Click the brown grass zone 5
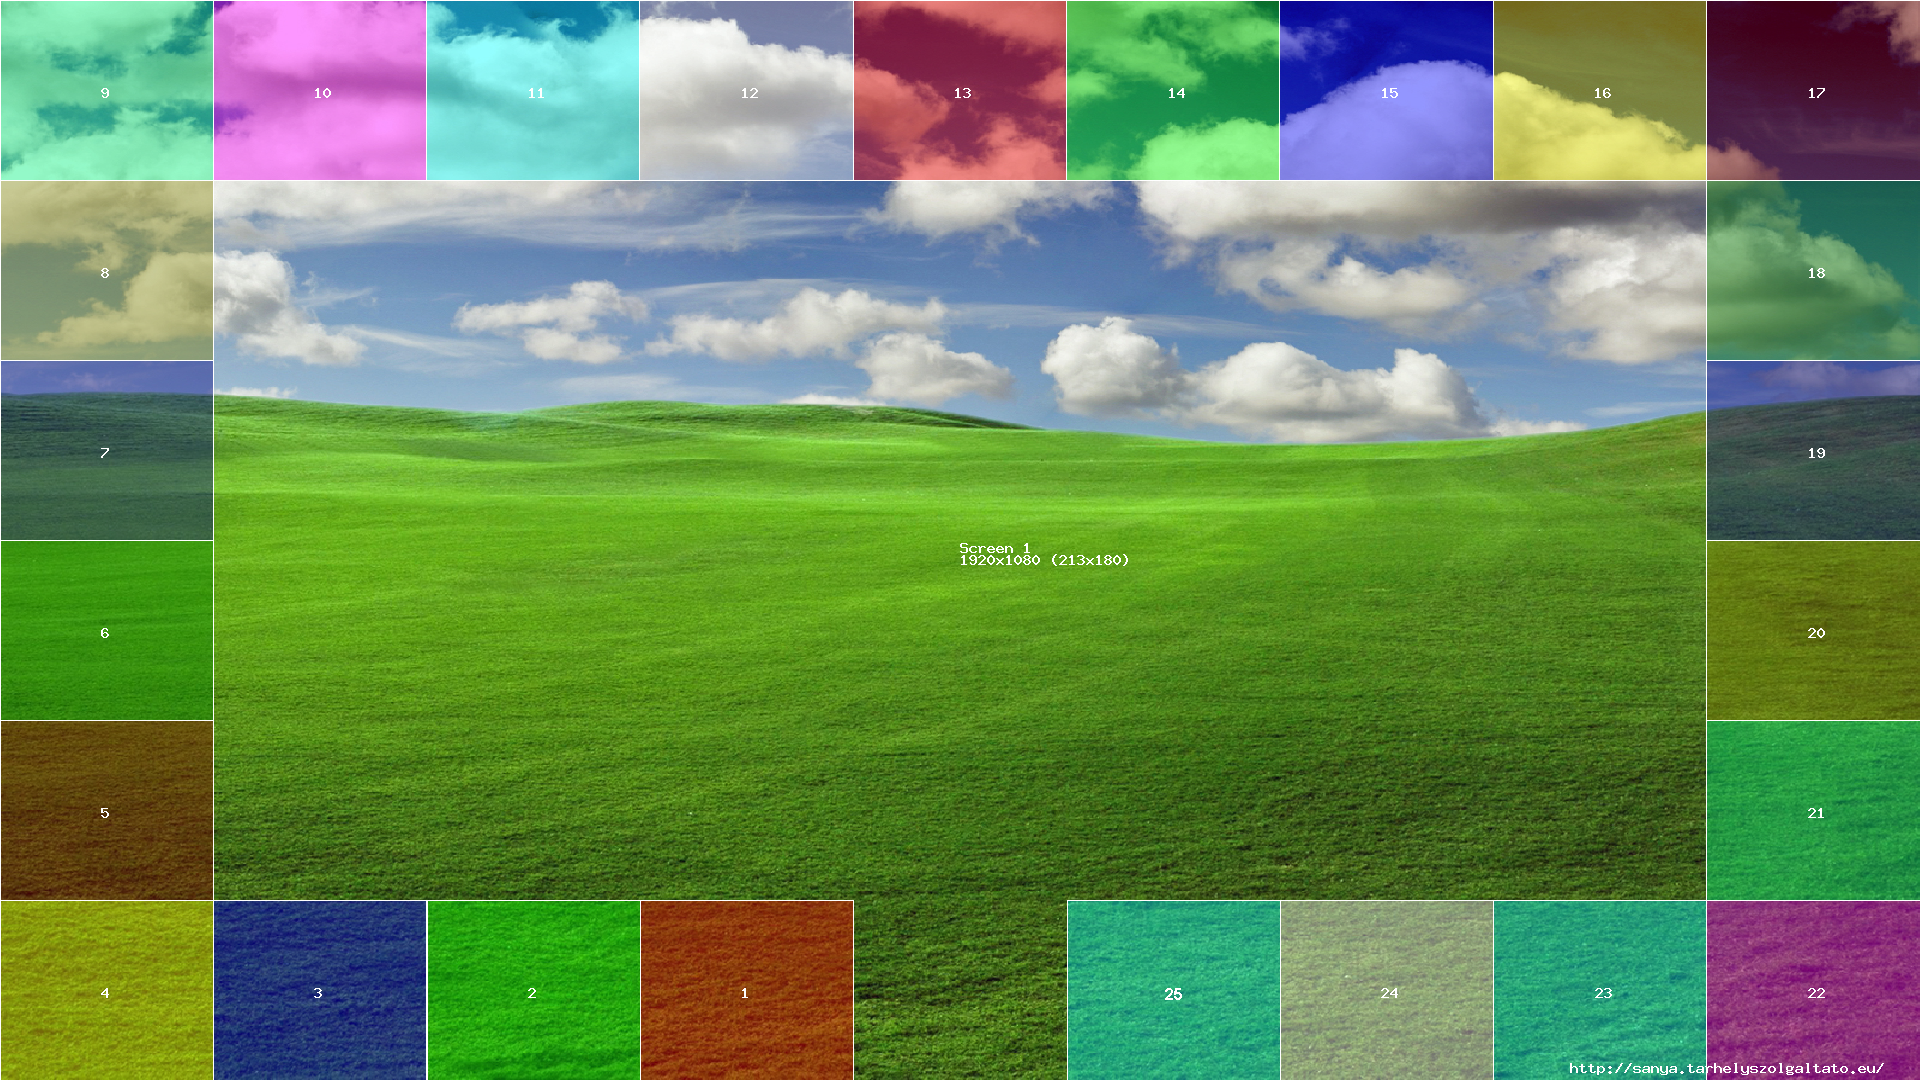 tap(106, 811)
